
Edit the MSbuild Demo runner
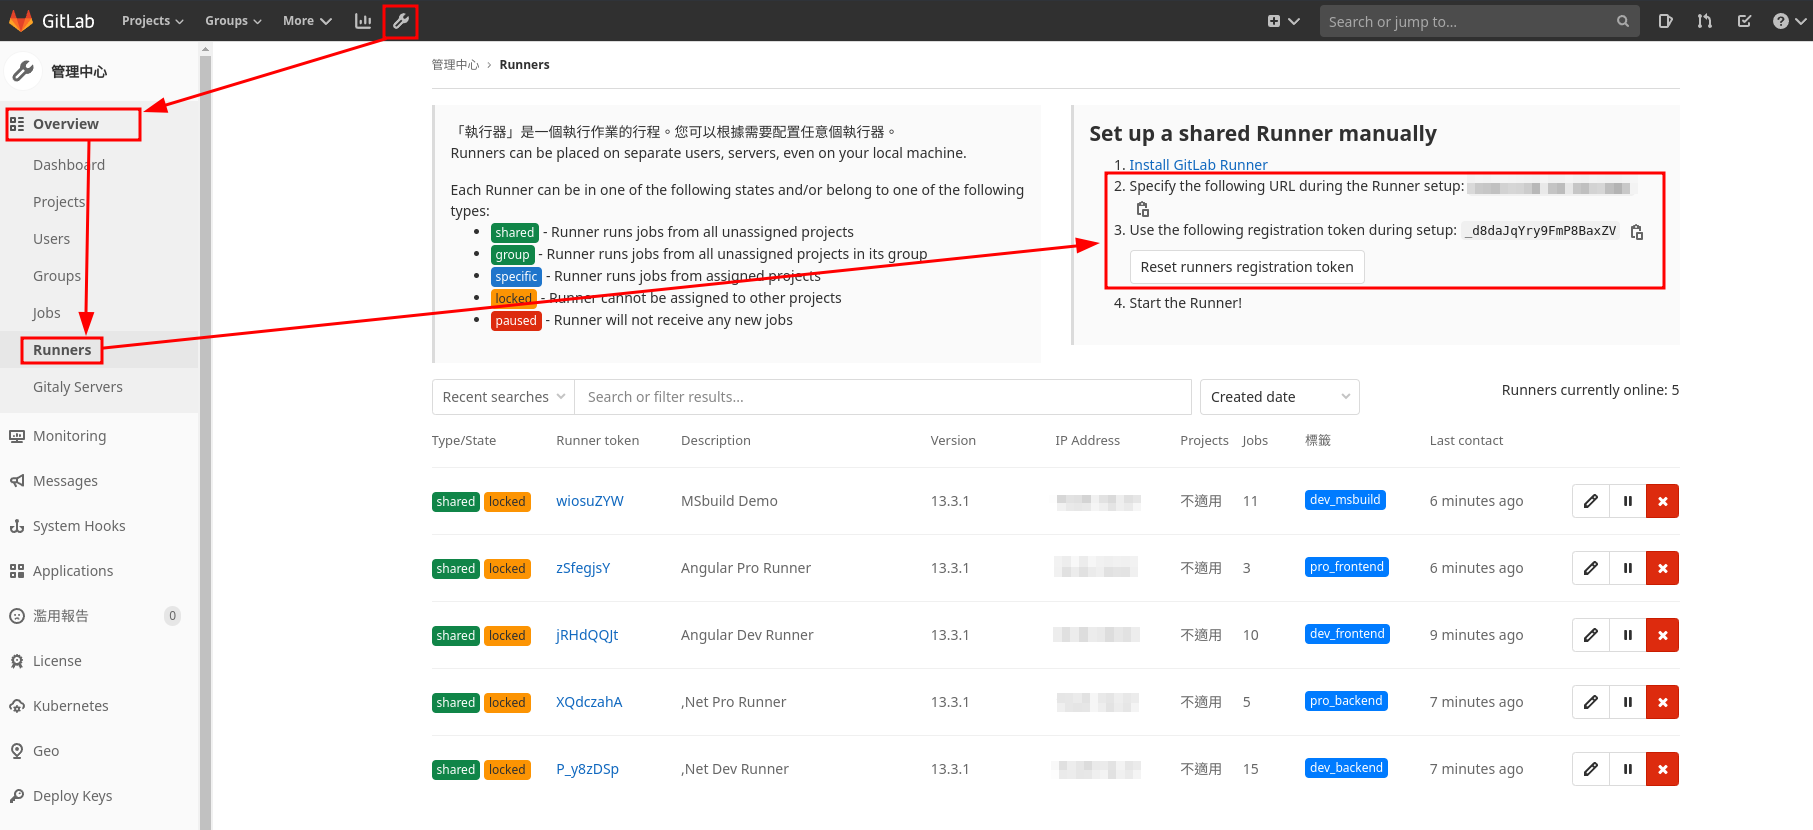(x=1591, y=501)
